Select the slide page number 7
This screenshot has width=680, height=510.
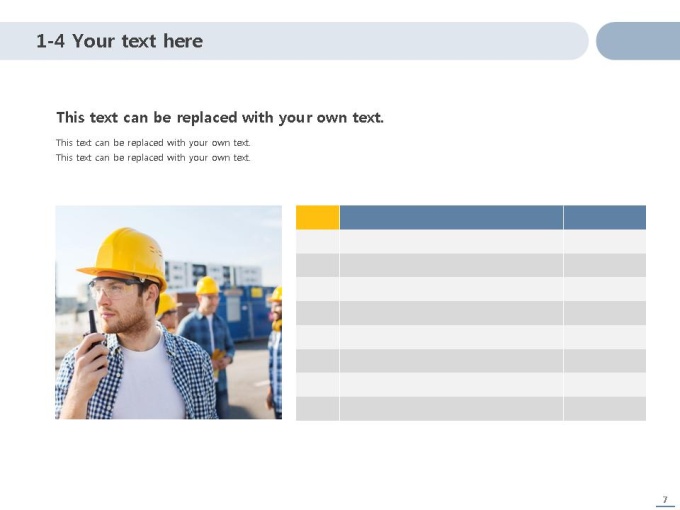(665, 500)
